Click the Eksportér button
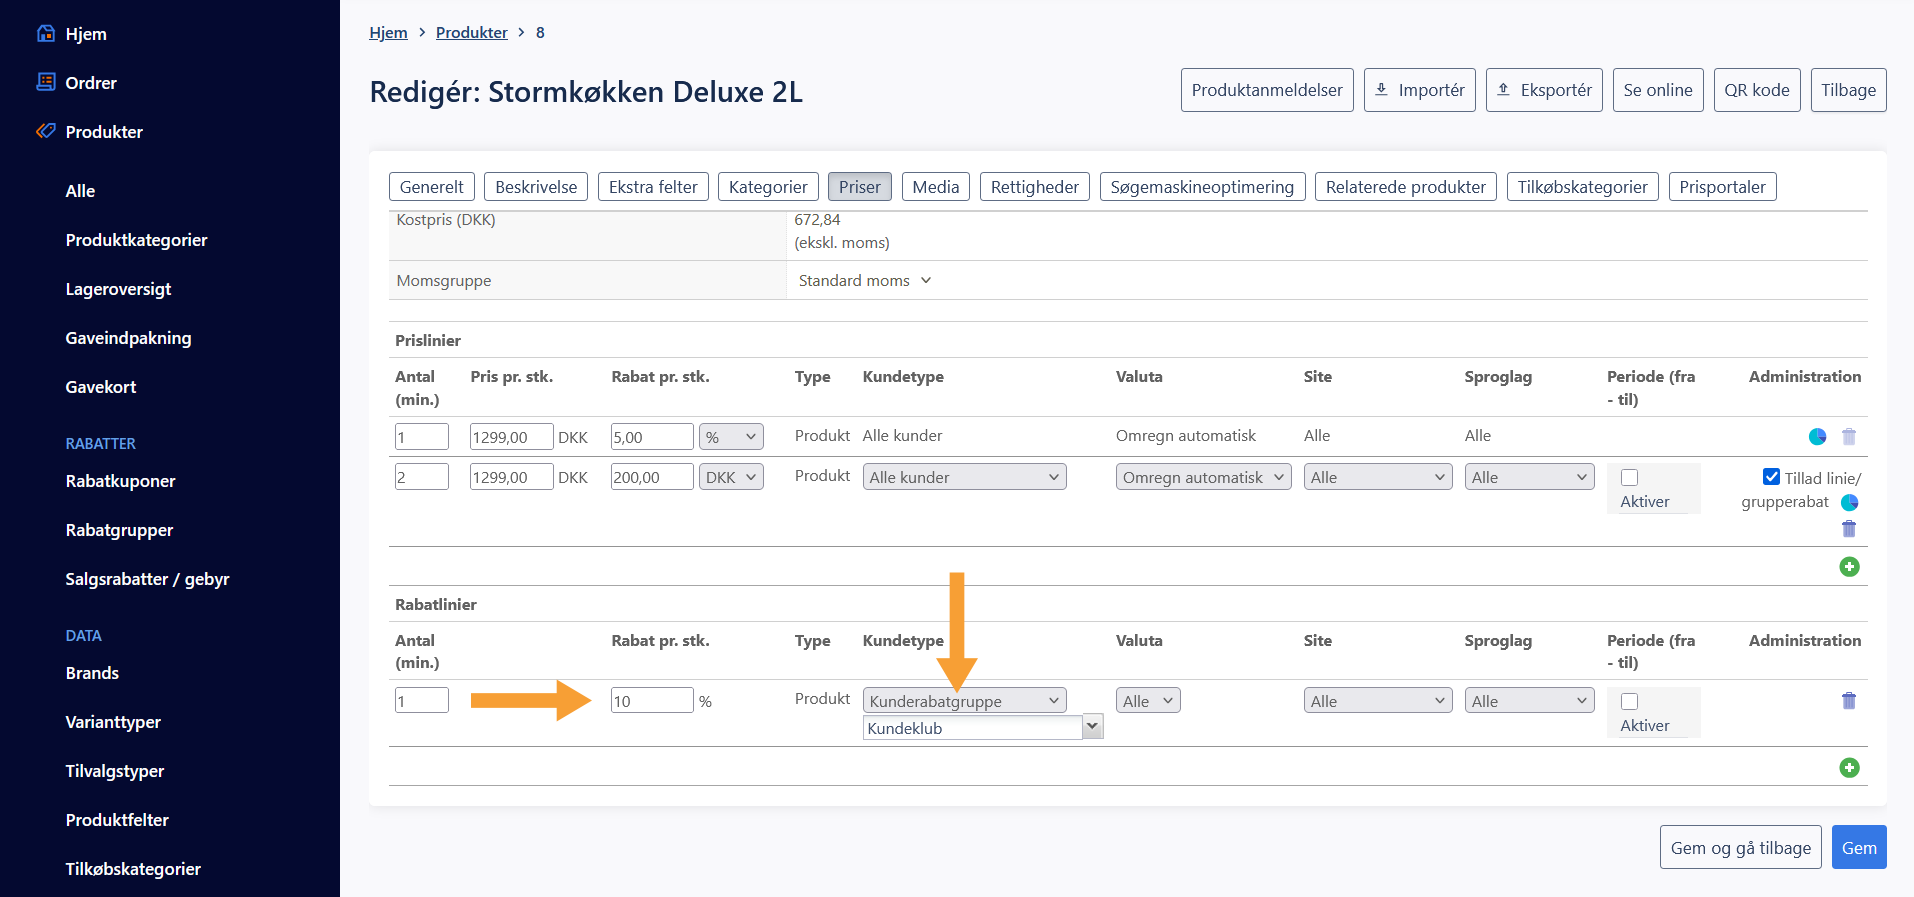Image resolution: width=1914 pixels, height=897 pixels. coord(1543,90)
